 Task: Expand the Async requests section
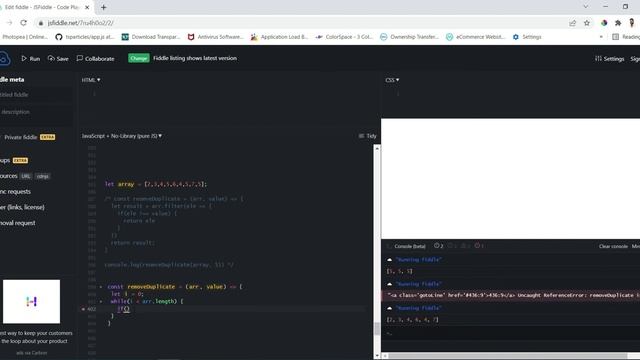coord(16,191)
